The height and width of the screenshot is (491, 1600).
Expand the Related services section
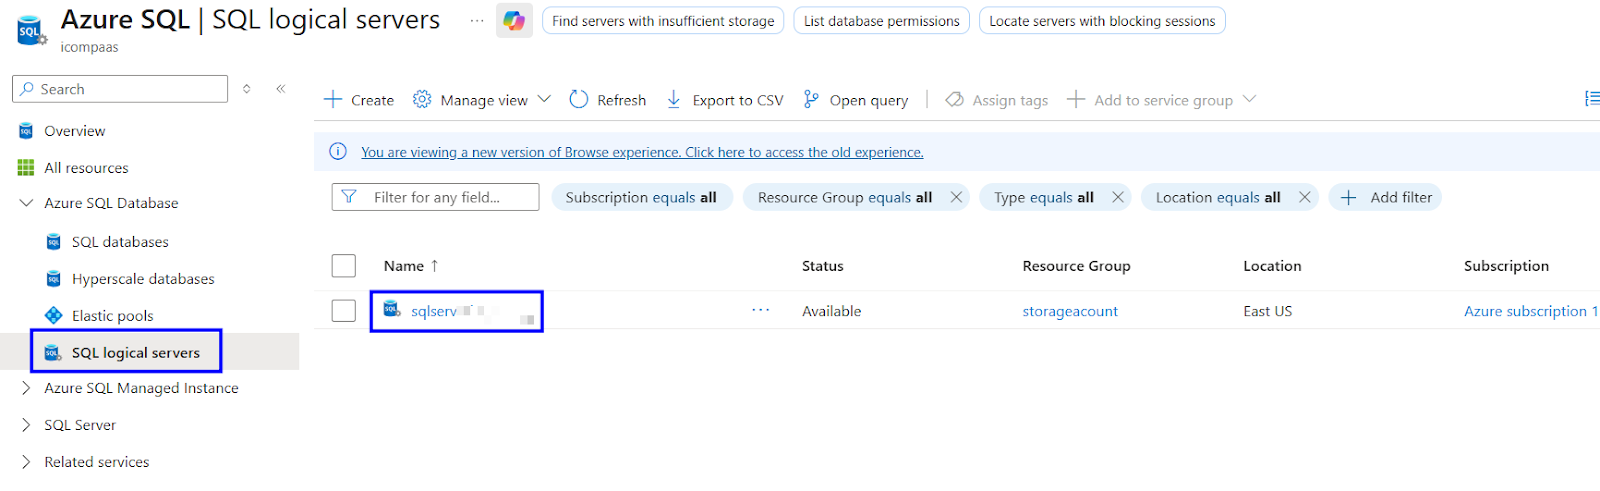point(26,462)
